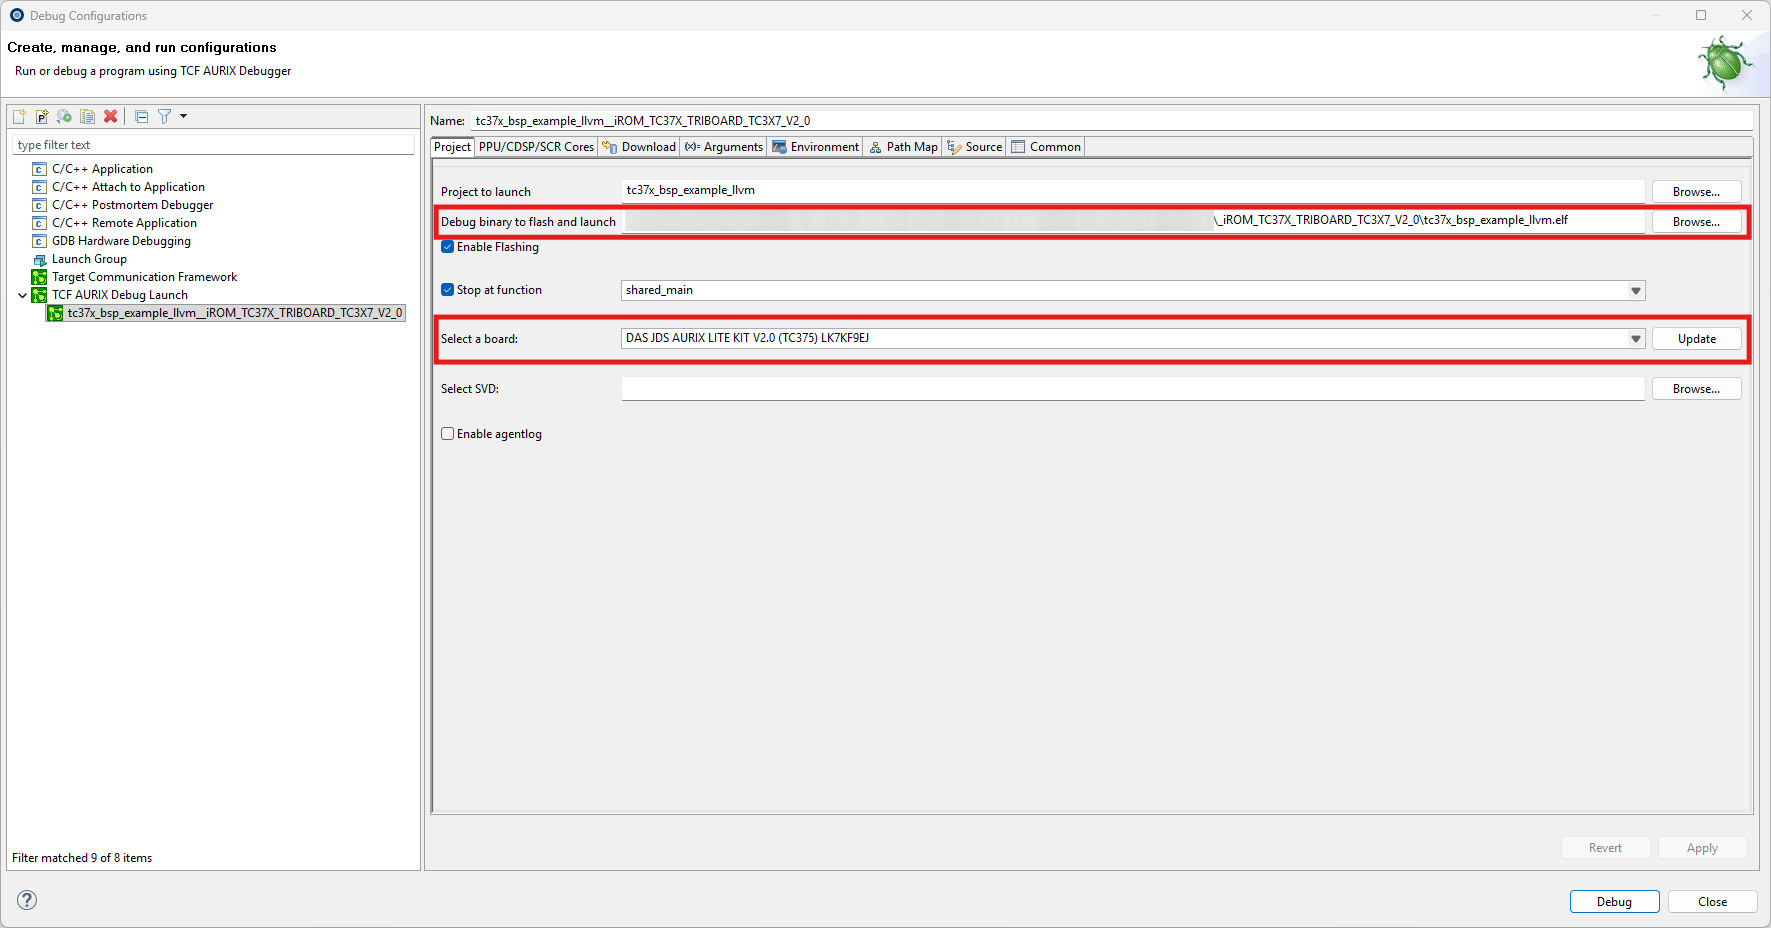Toggle the Stop at function checkbox

pyautogui.click(x=447, y=290)
